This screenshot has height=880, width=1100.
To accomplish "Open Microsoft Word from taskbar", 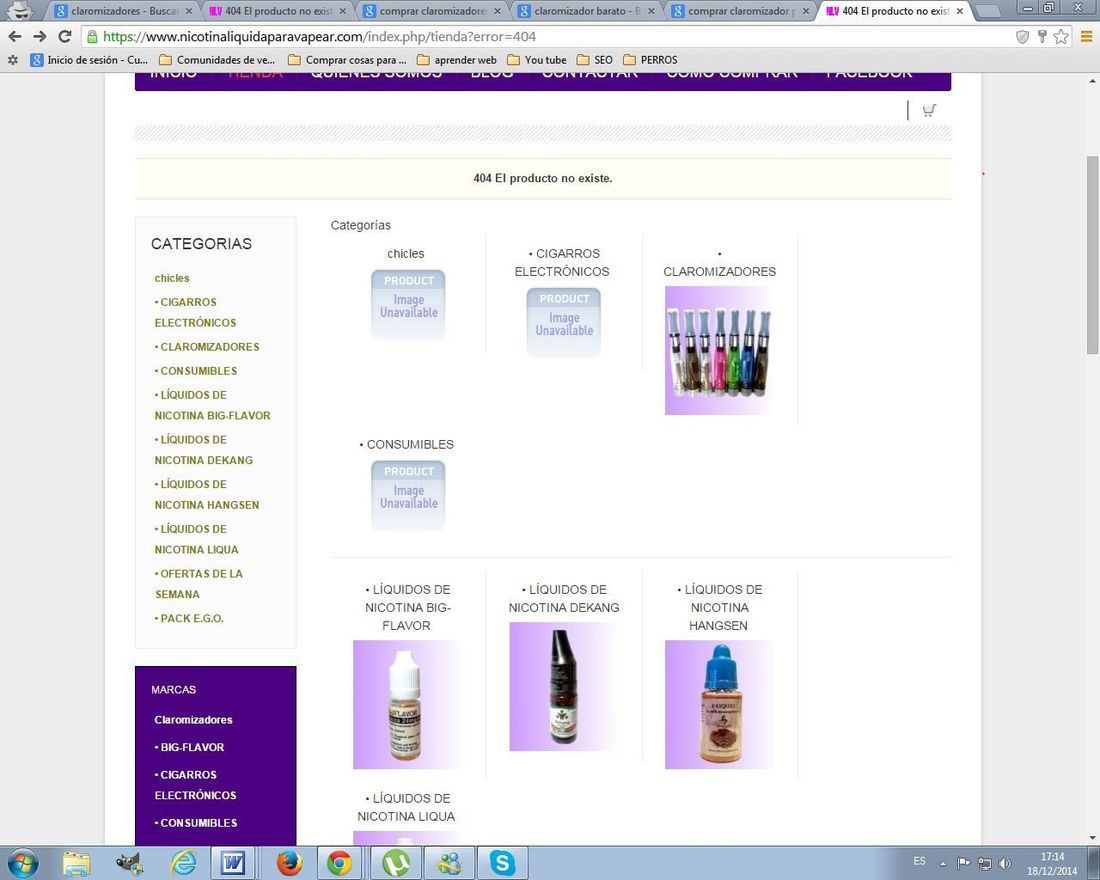I will (x=233, y=863).
